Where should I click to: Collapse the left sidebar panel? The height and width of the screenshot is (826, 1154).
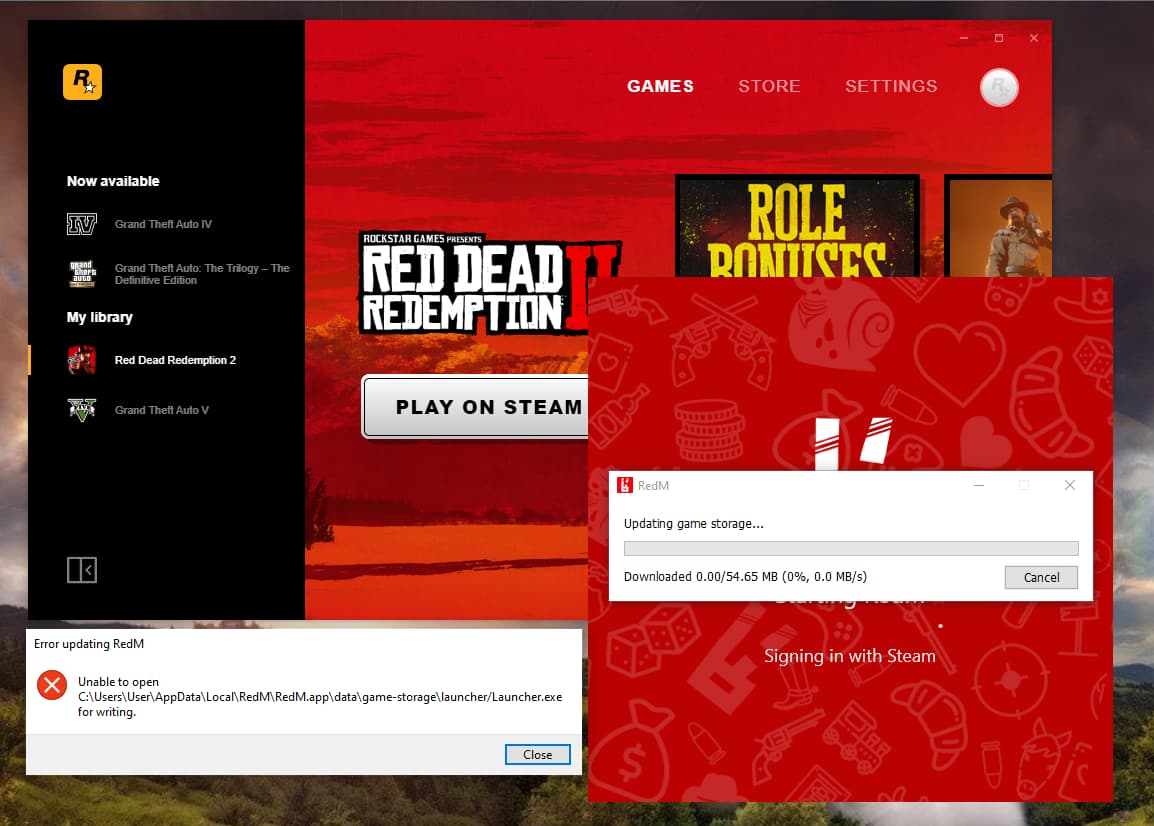(82, 569)
